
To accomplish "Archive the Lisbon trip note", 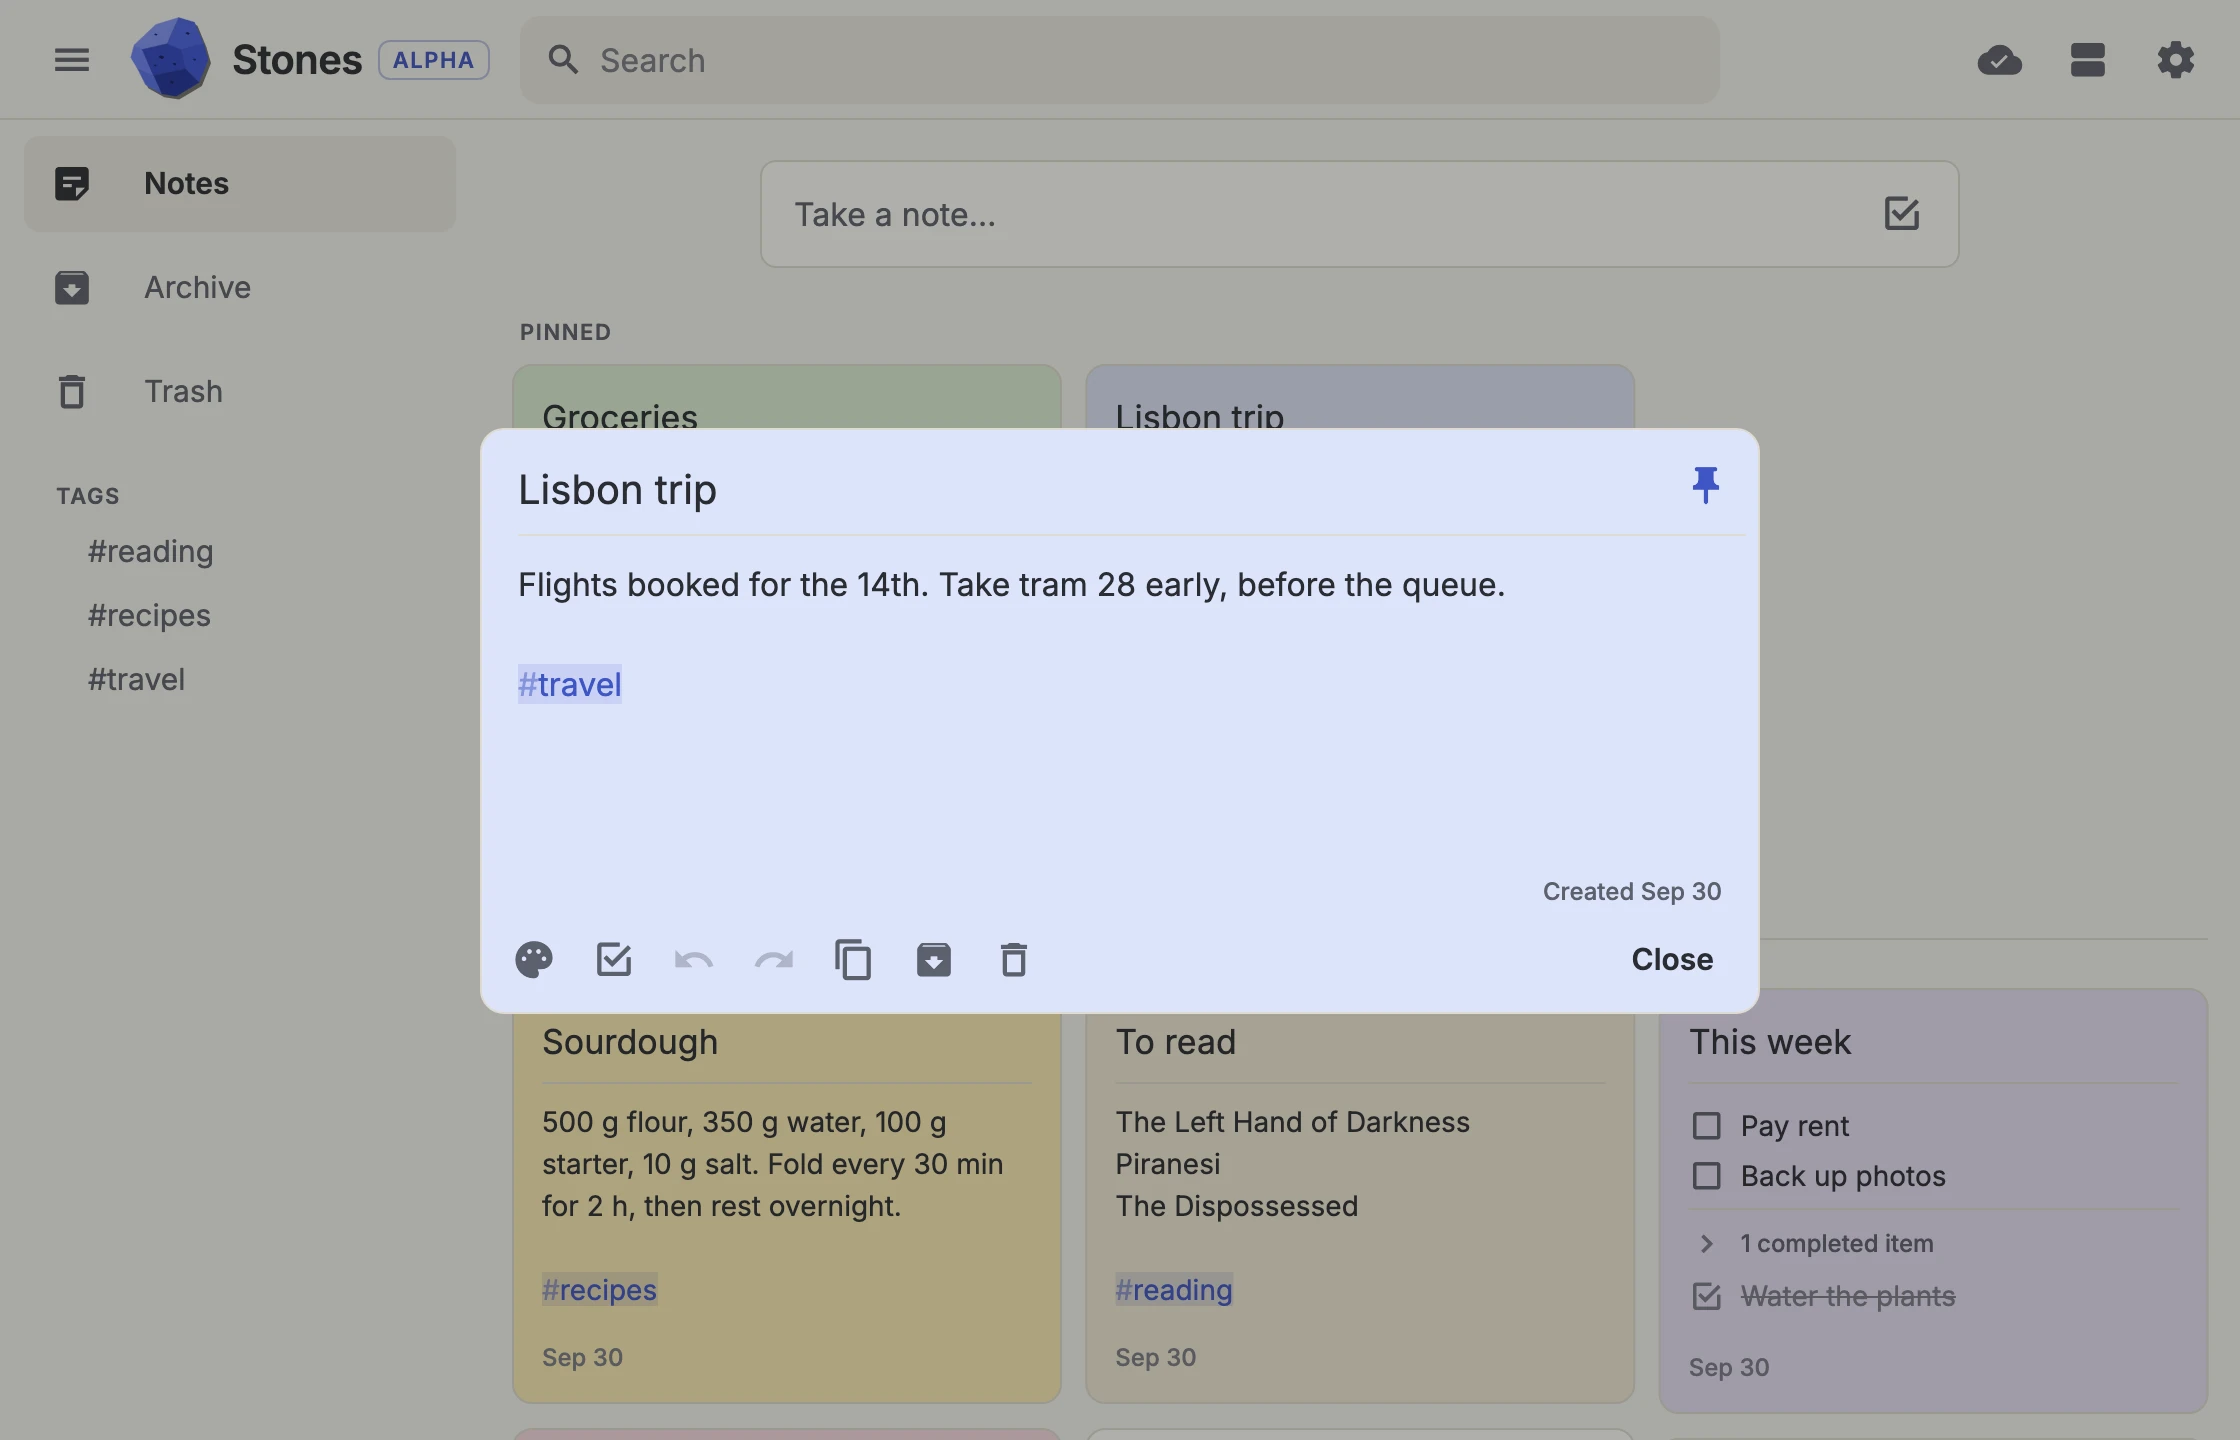I will [934, 960].
